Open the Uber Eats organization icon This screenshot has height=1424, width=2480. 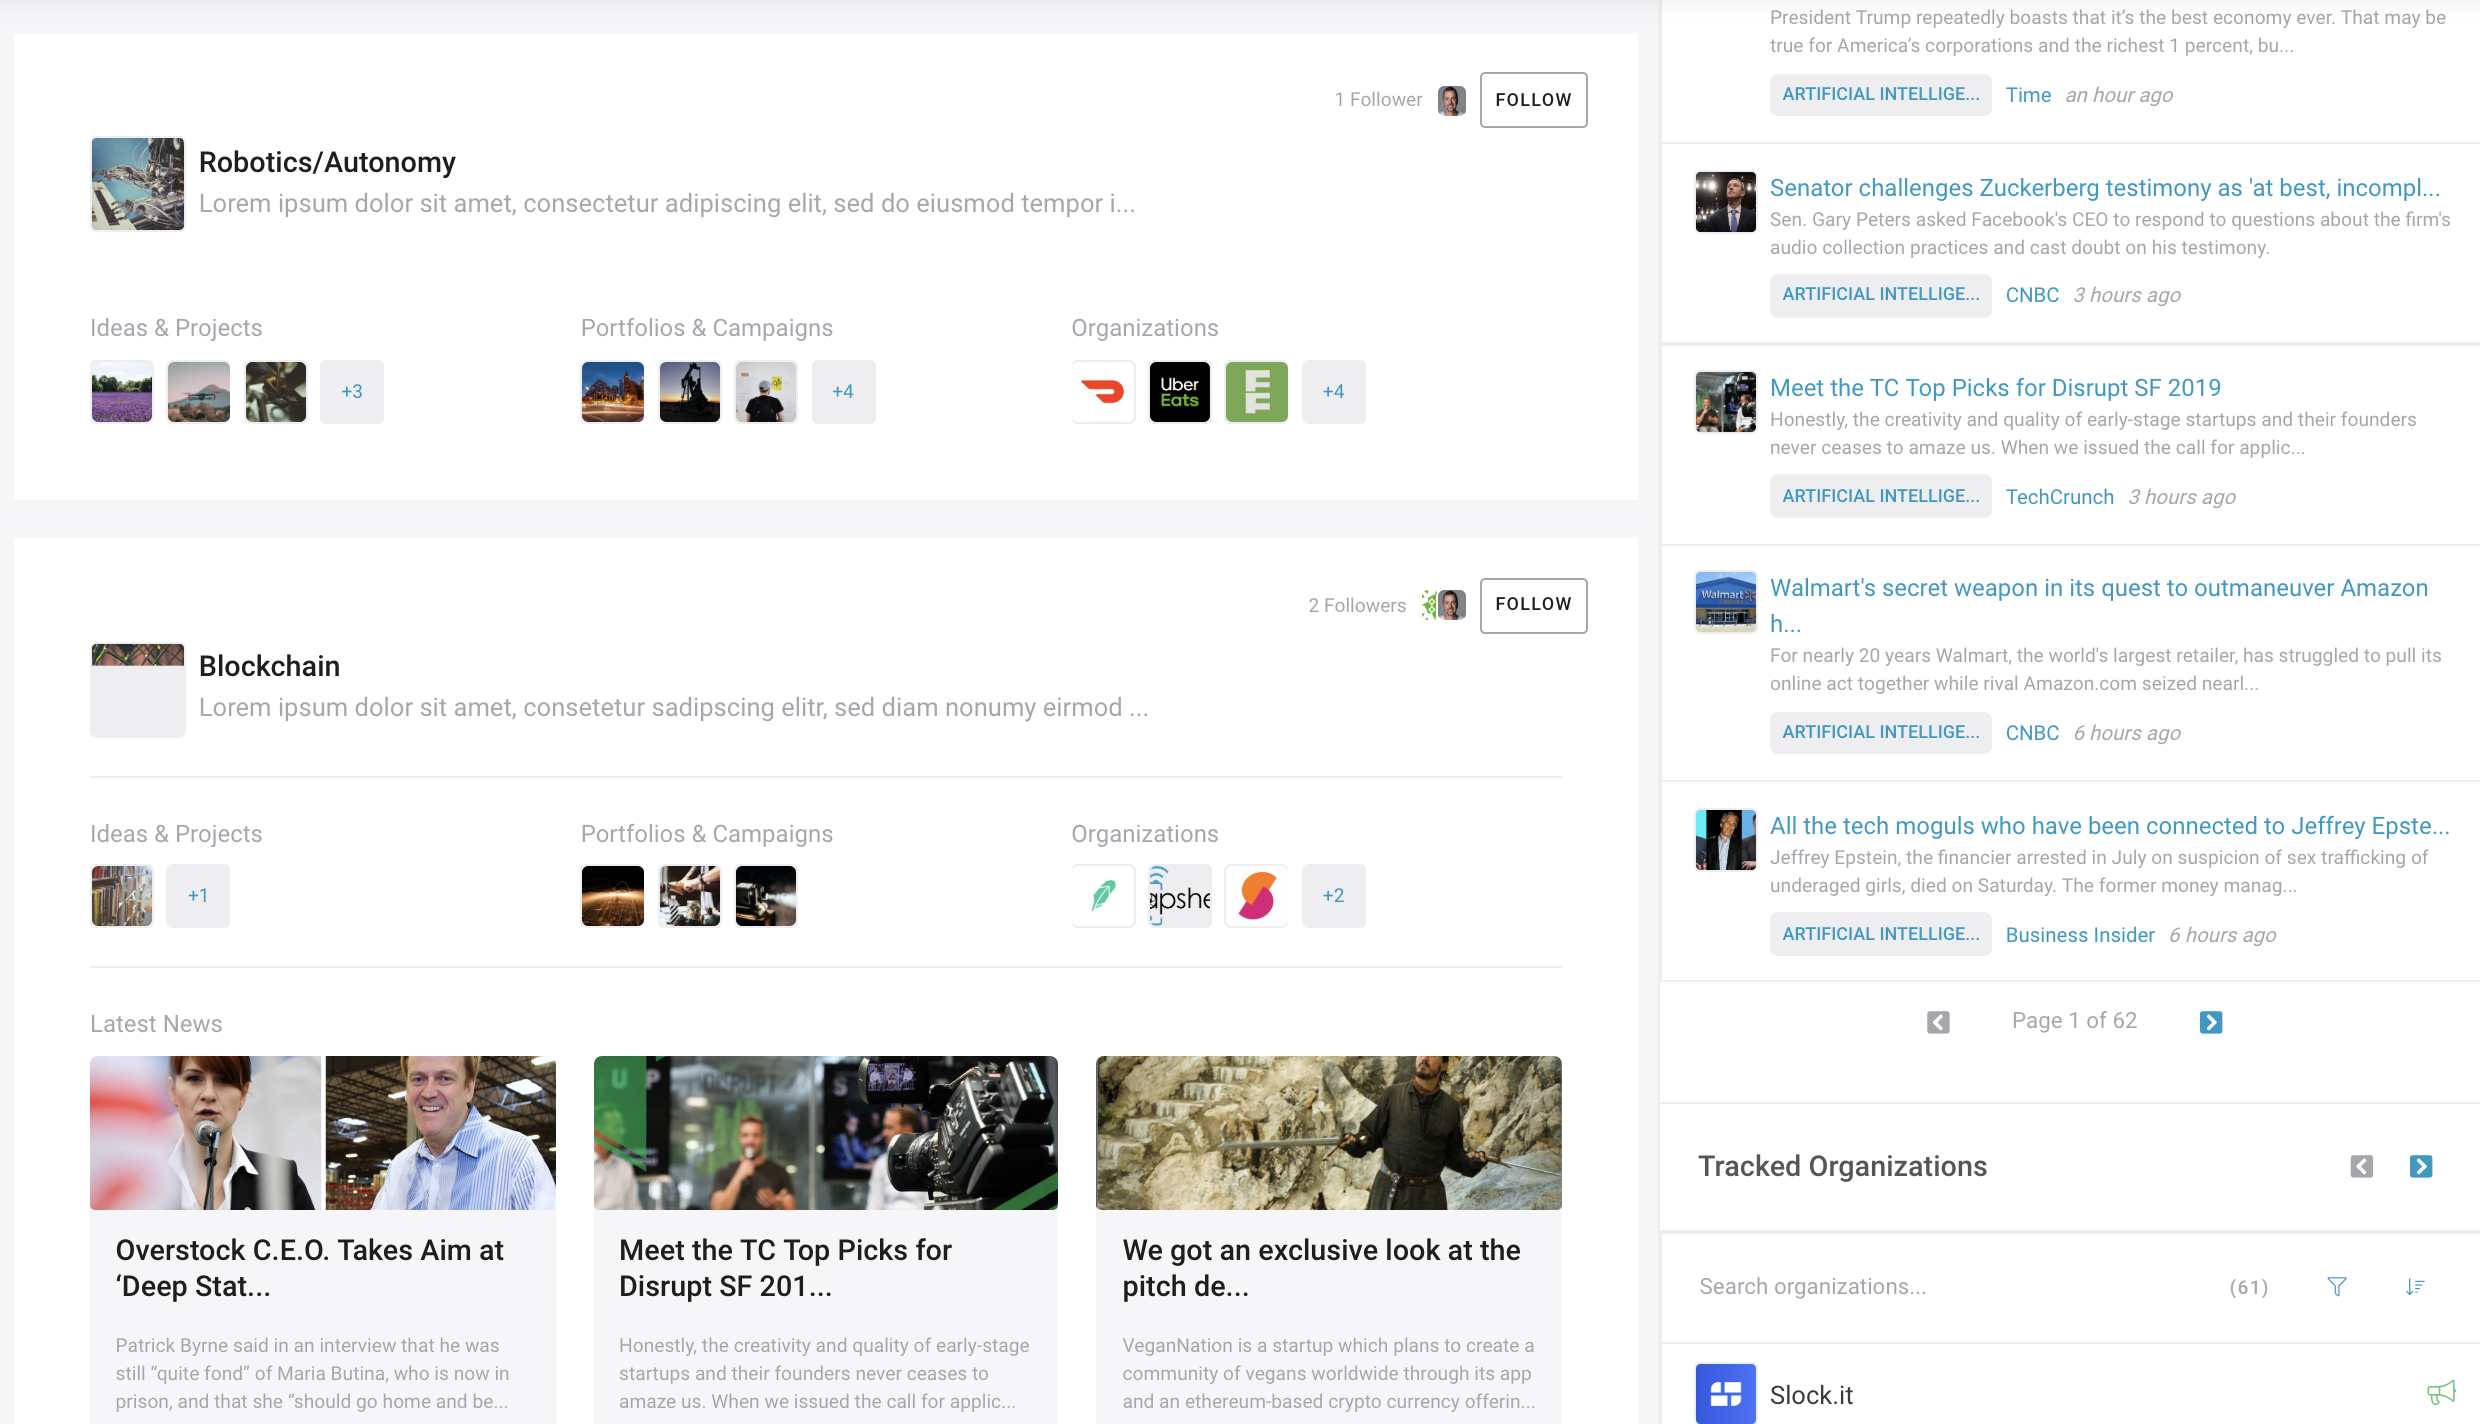pyautogui.click(x=1180, y=392)
